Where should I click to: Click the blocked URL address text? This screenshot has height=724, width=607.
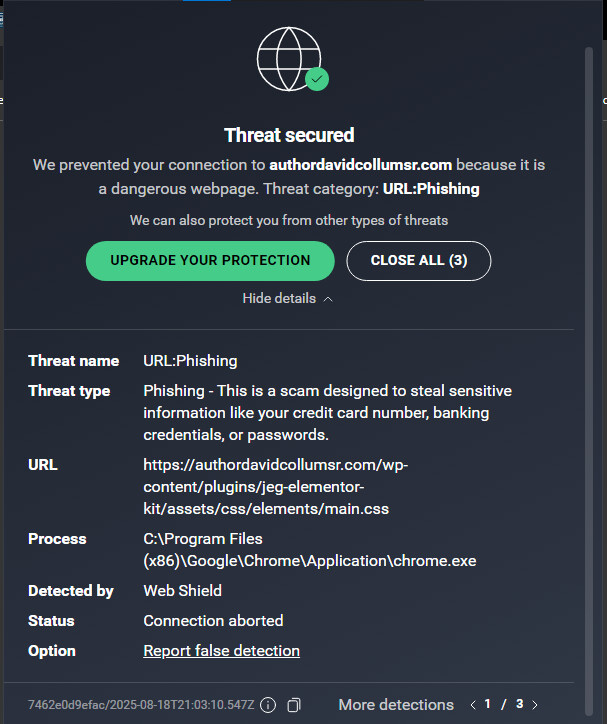click(x=275, y=487)
